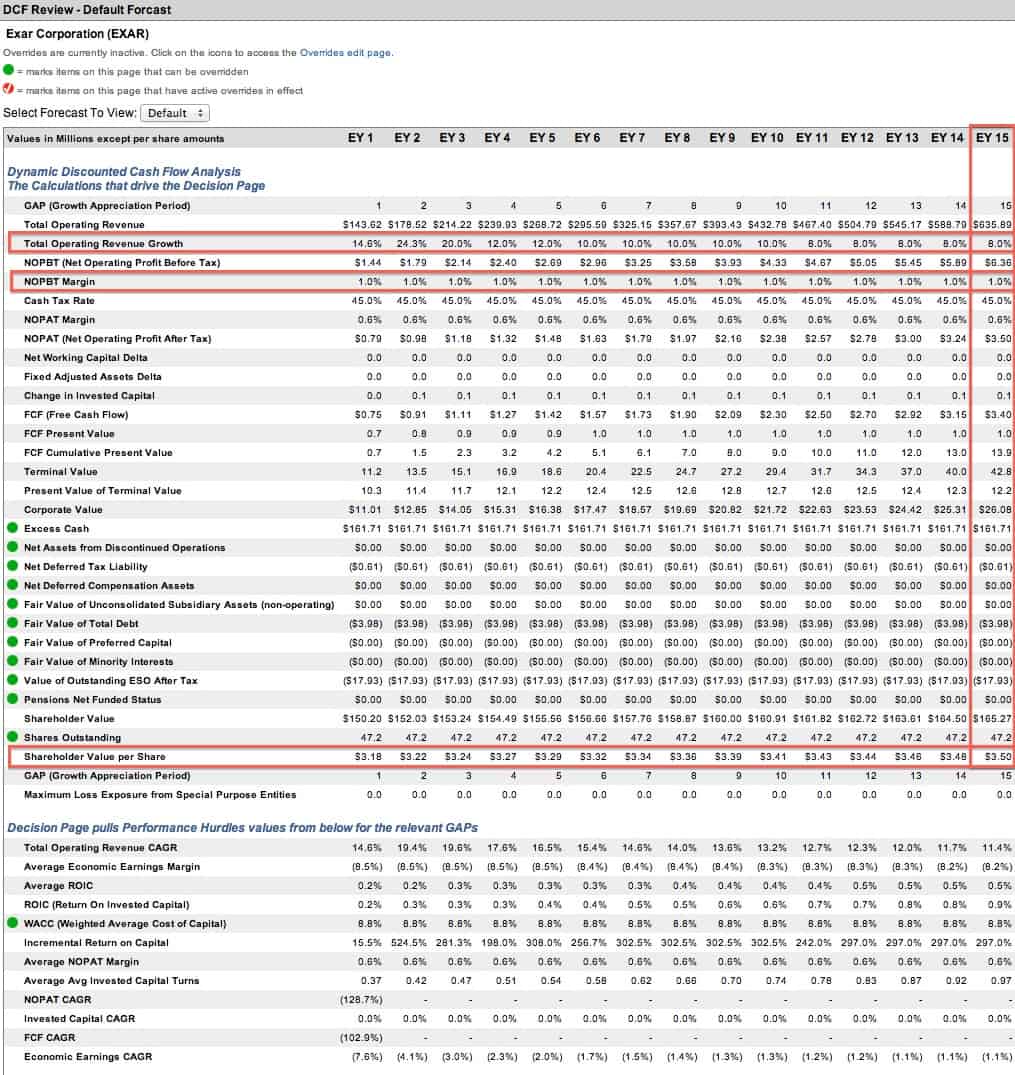The height and width of the screenshot is (1075, 1015).
Task: Click red legend icon for active overrides
Action: point(8,89)
